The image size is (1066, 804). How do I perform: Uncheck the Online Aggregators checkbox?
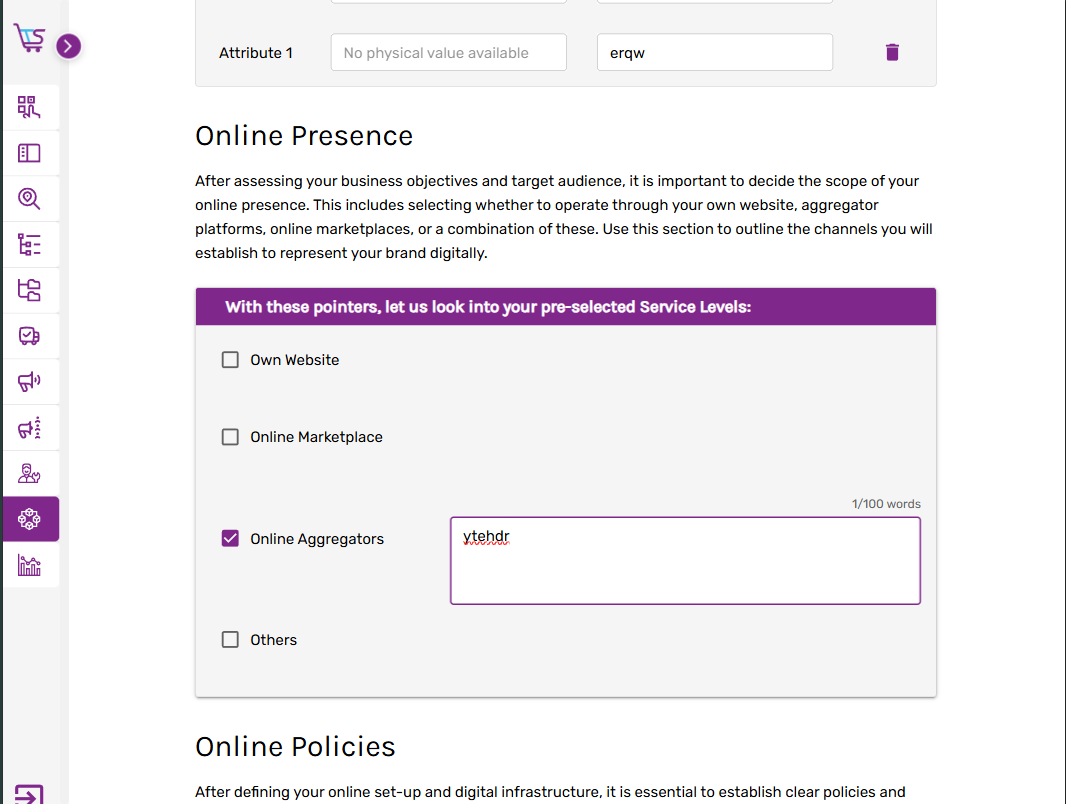click(230, 539)
